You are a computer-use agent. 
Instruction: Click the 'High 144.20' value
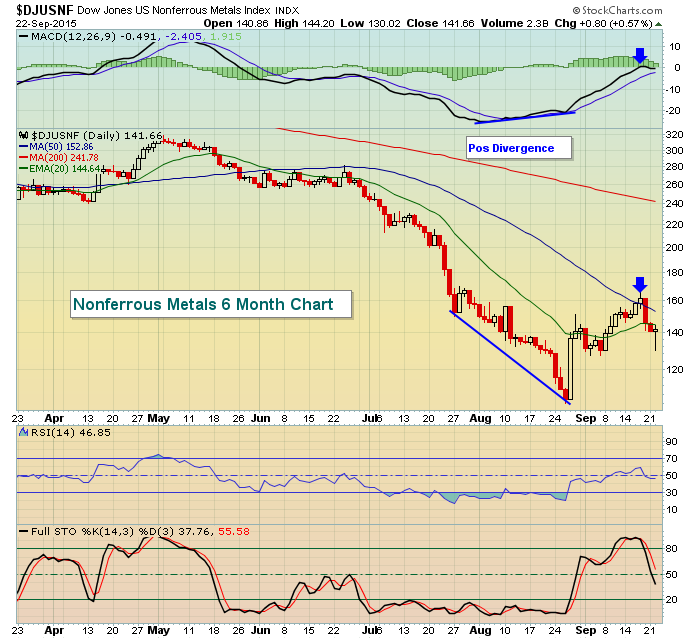(304, 24)
